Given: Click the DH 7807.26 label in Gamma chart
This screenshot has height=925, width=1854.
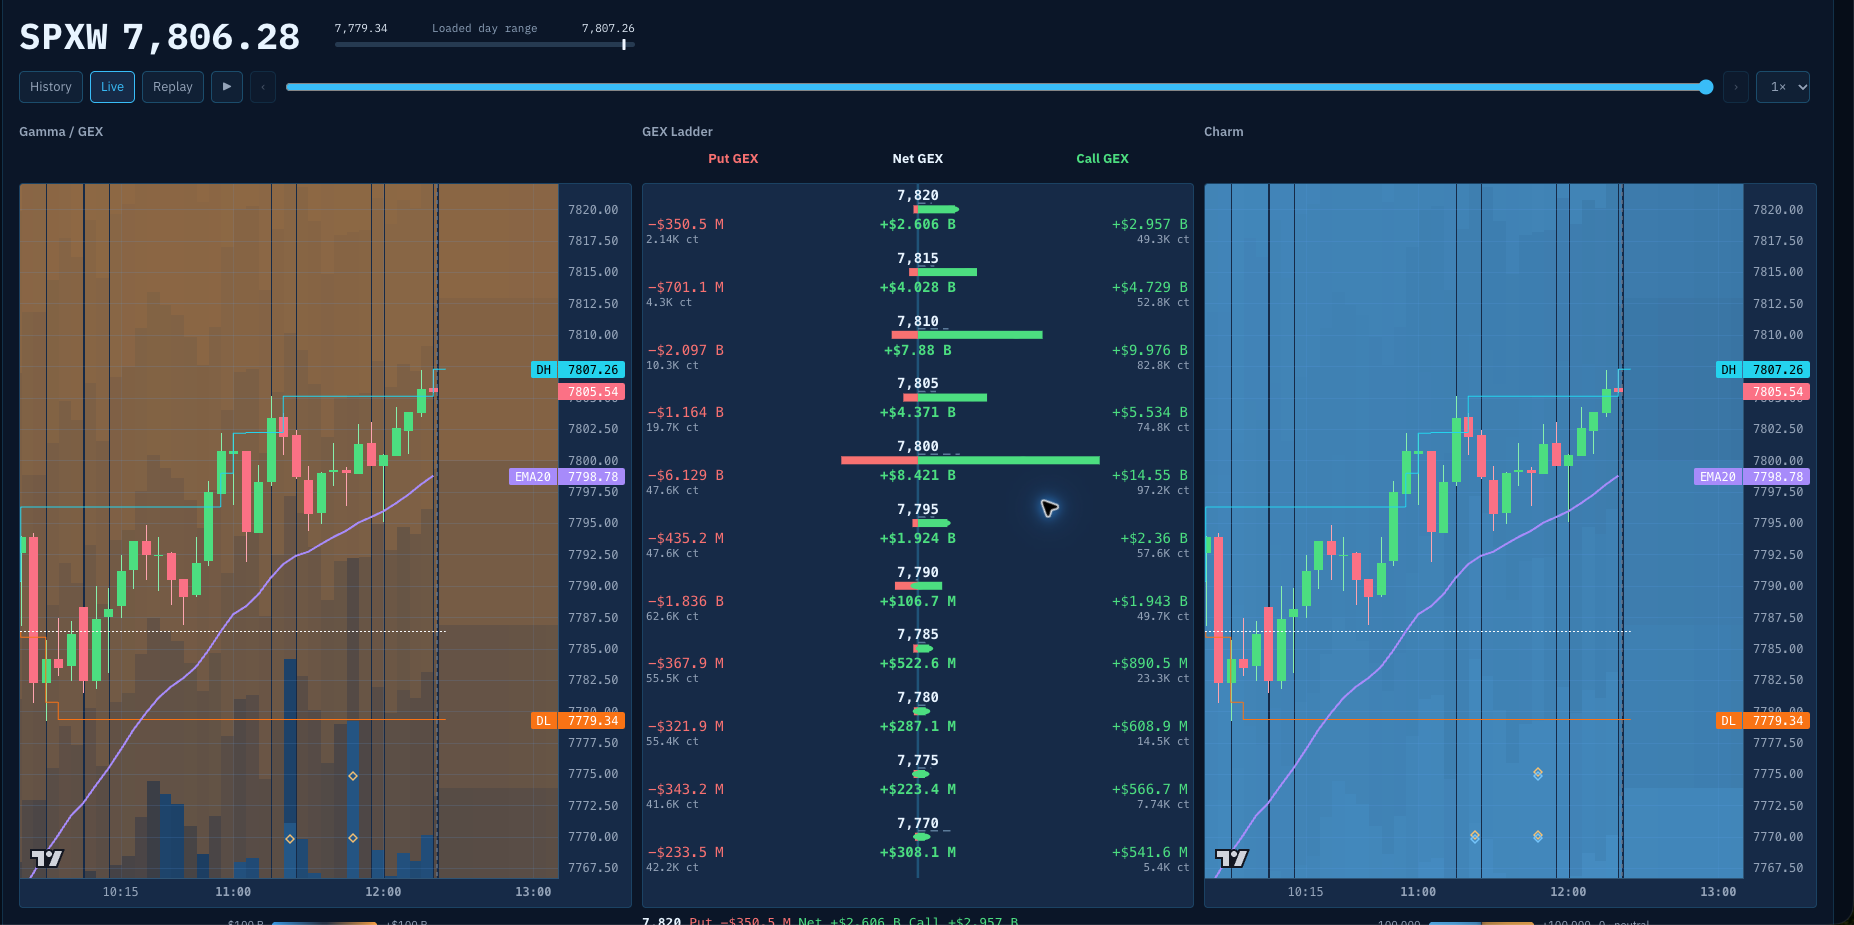Looking at the screenshot, I should [578, 370].
